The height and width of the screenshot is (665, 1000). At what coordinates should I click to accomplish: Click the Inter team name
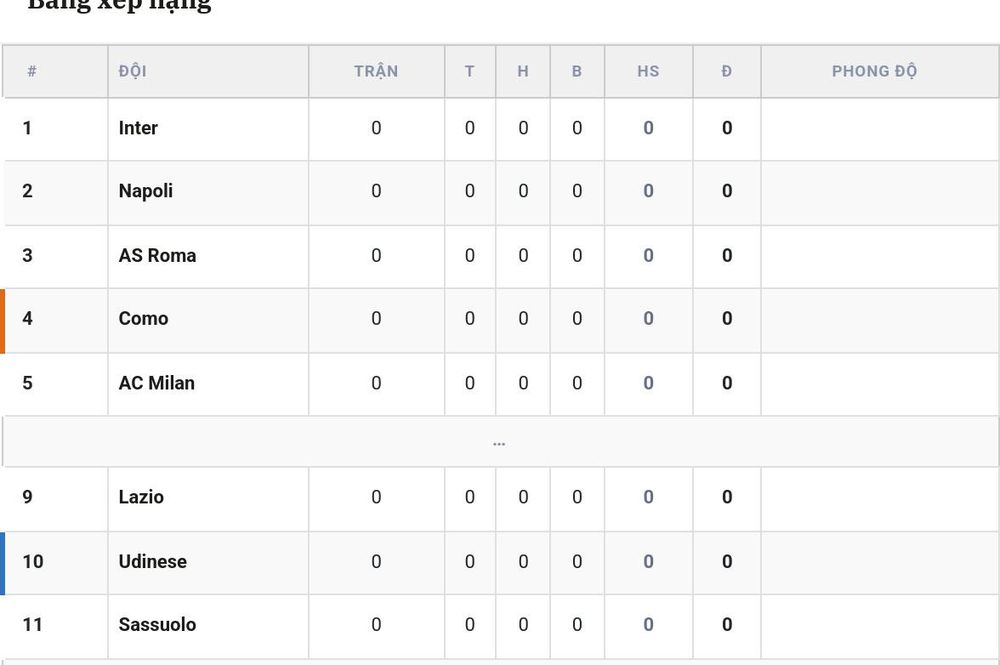tap(138, 128)
